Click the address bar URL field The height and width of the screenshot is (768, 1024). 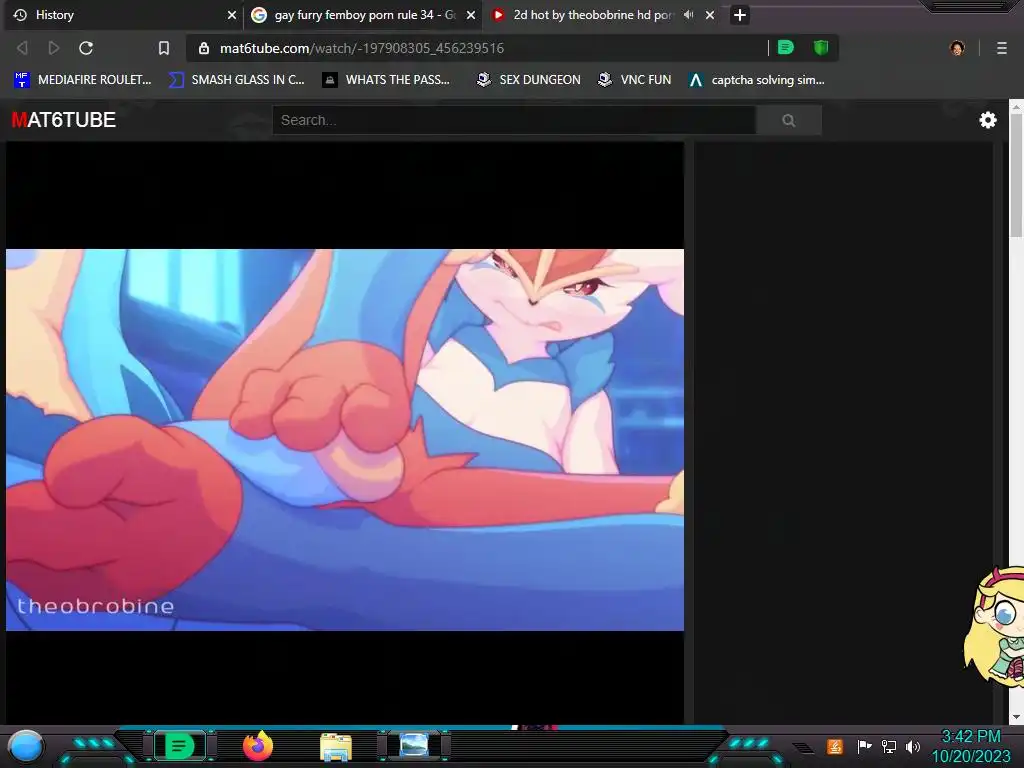coord(483,48)
